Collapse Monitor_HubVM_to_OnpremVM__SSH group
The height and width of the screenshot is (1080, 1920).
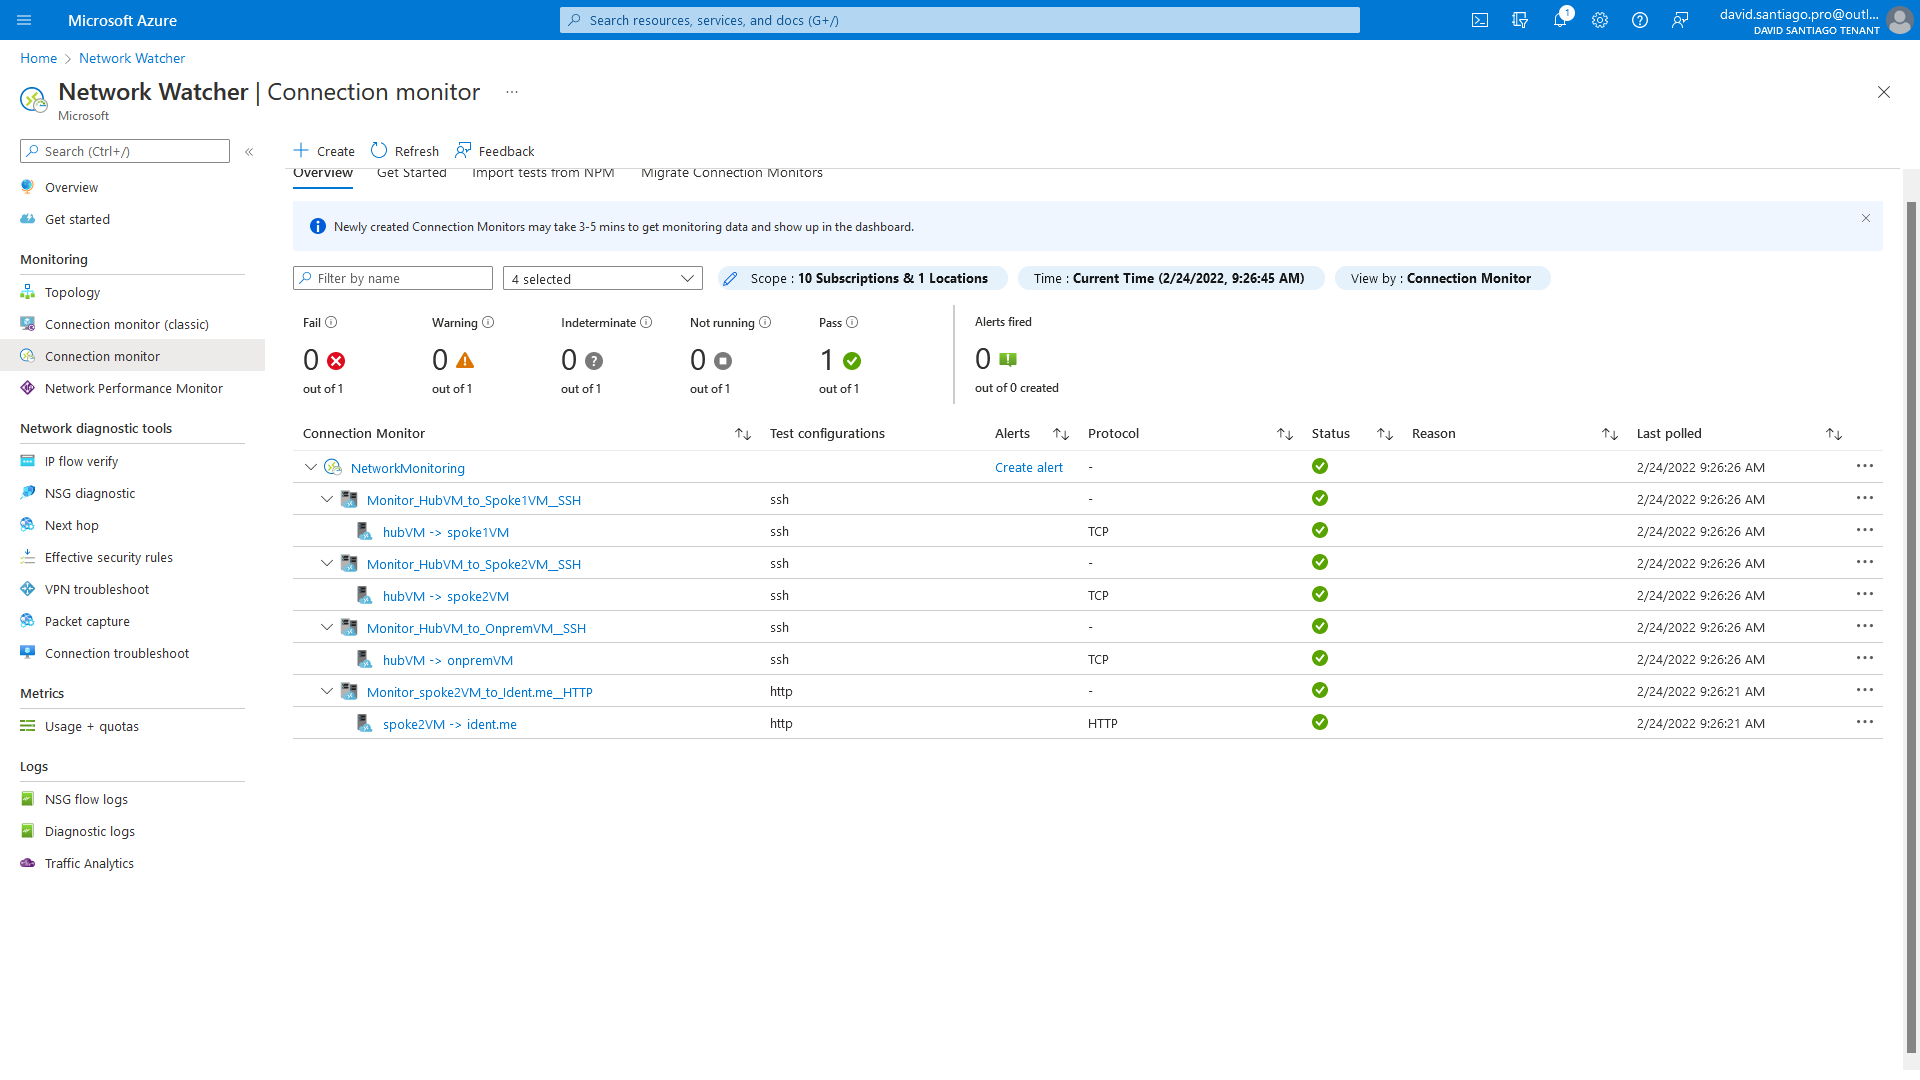(x=327, y=627)
